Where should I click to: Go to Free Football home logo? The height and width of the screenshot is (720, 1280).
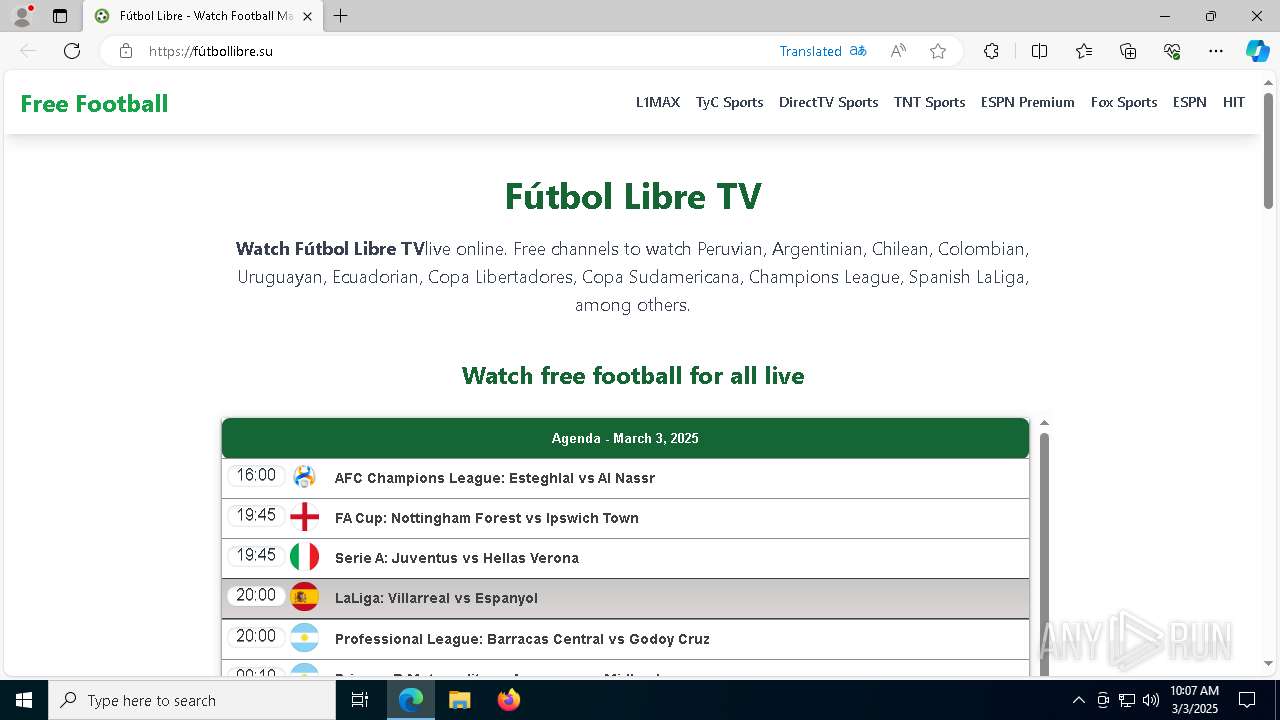click(94, 104)
